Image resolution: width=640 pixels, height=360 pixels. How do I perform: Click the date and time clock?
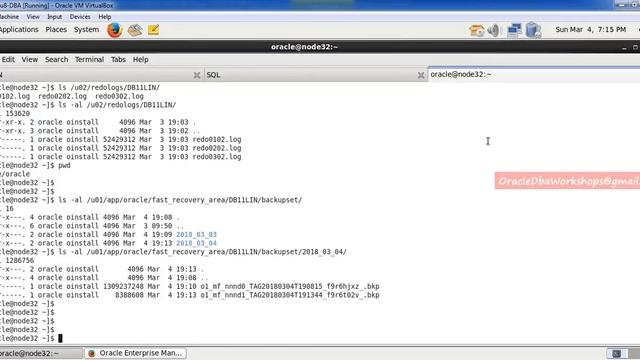(x=590, y=29)
